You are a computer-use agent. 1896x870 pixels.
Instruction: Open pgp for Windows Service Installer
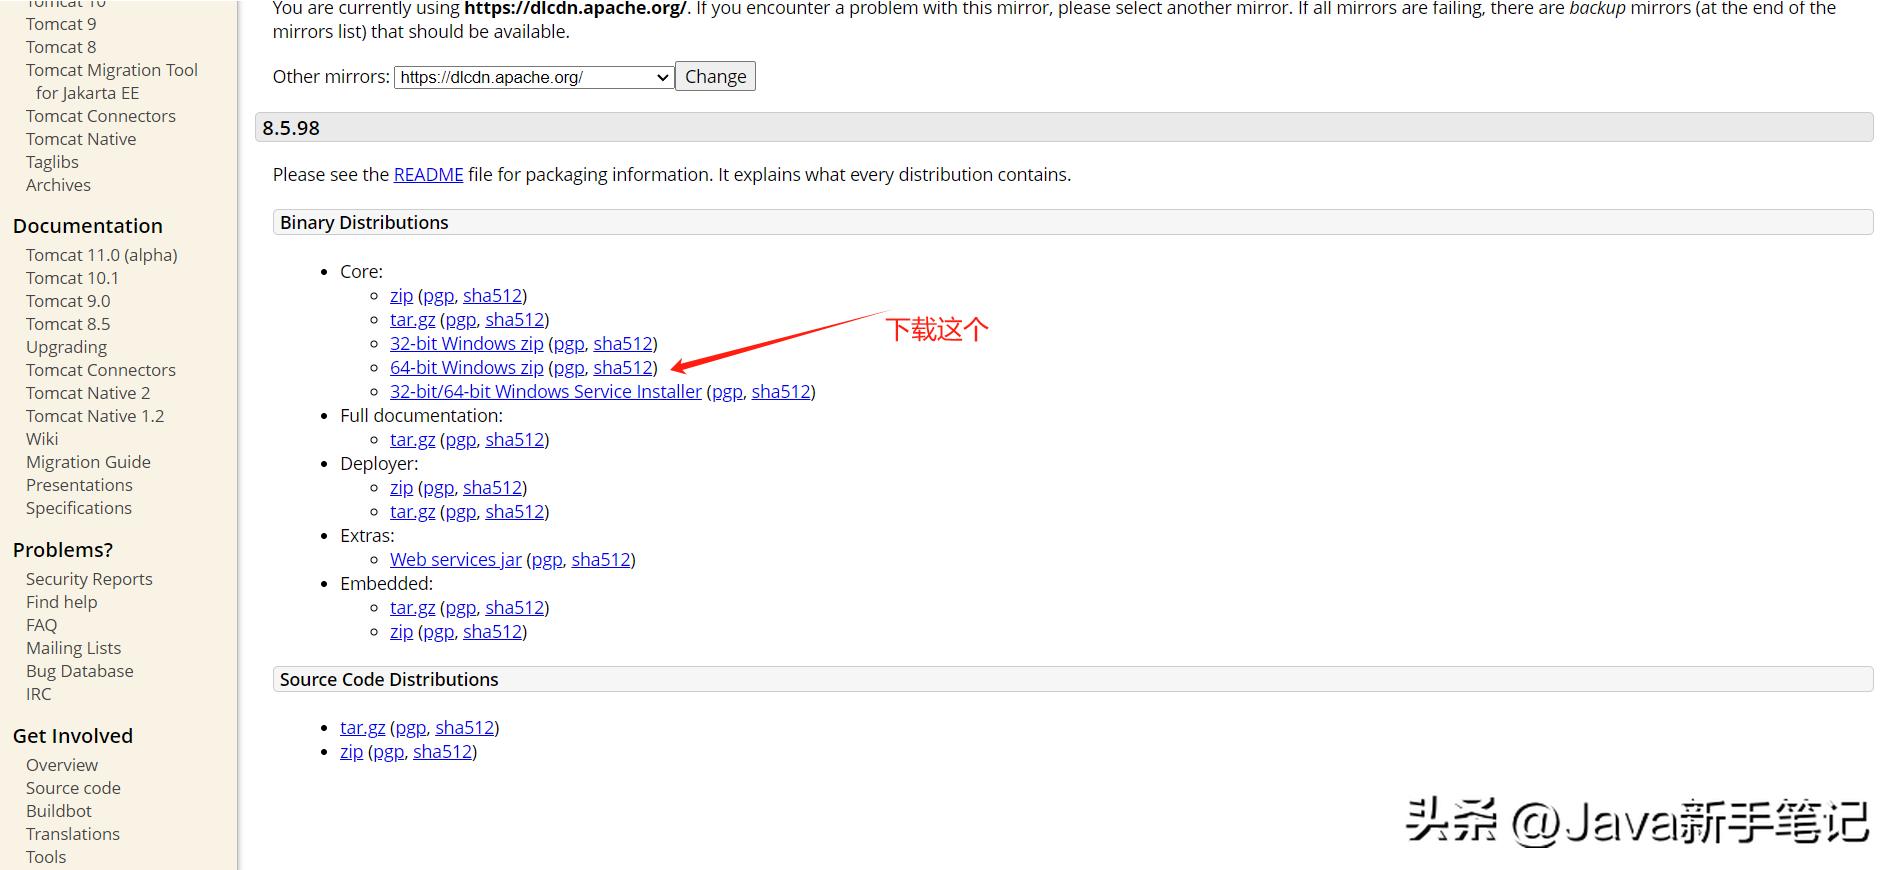pyautogui.click(x=727, y=392)
